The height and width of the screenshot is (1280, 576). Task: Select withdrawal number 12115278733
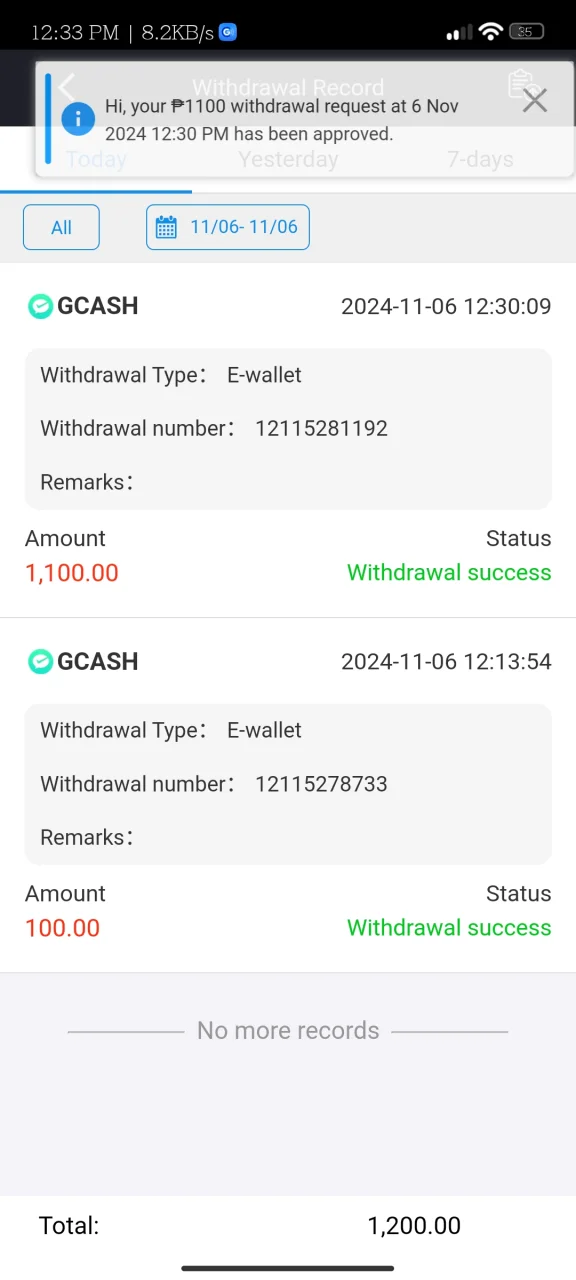(x=321, y=784)
